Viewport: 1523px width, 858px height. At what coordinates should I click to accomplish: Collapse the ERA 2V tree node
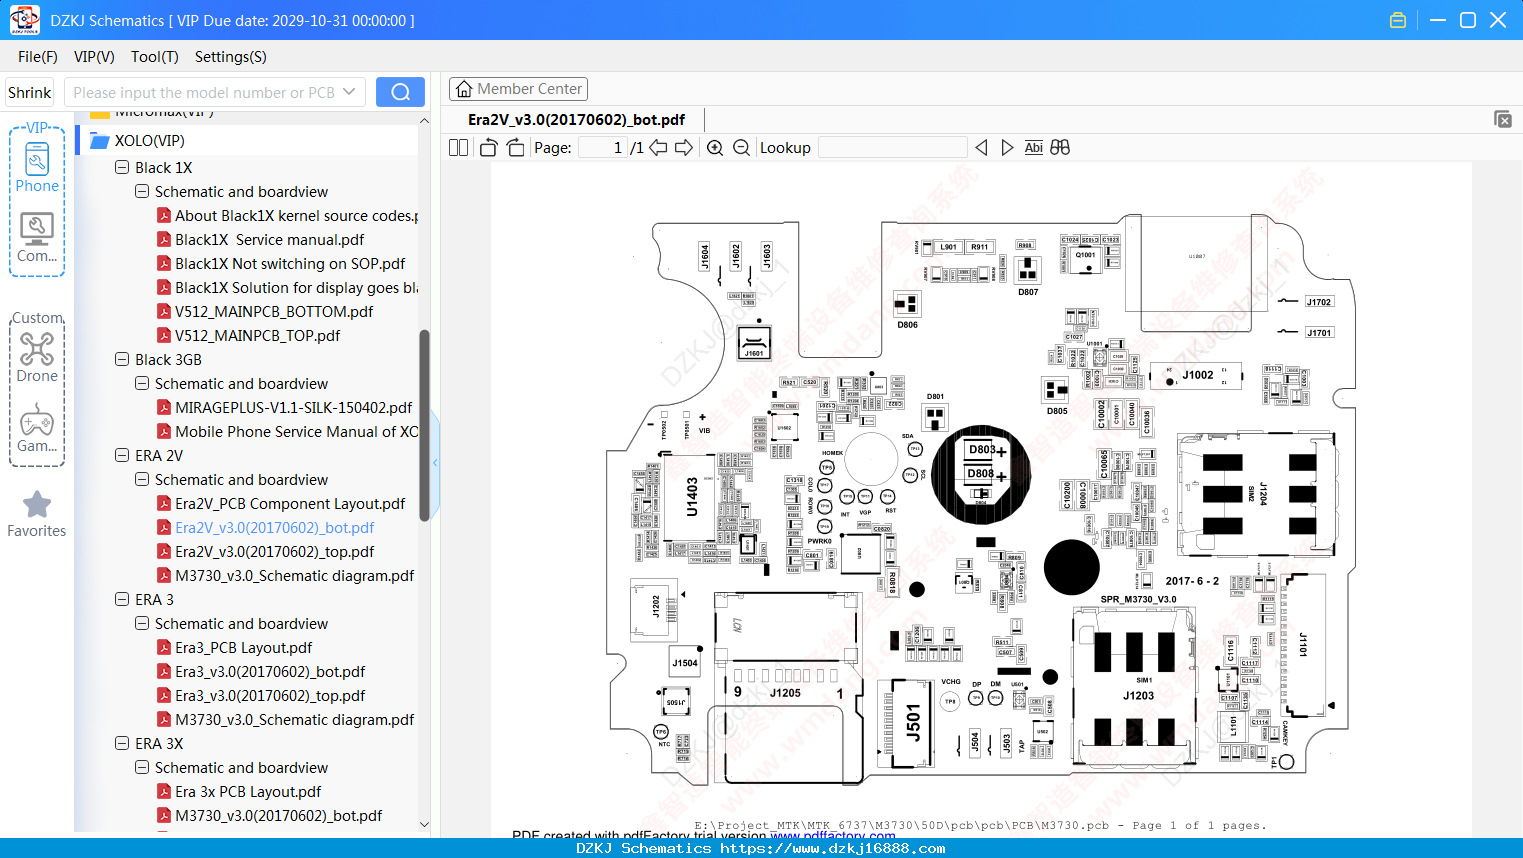pos(122,456)
